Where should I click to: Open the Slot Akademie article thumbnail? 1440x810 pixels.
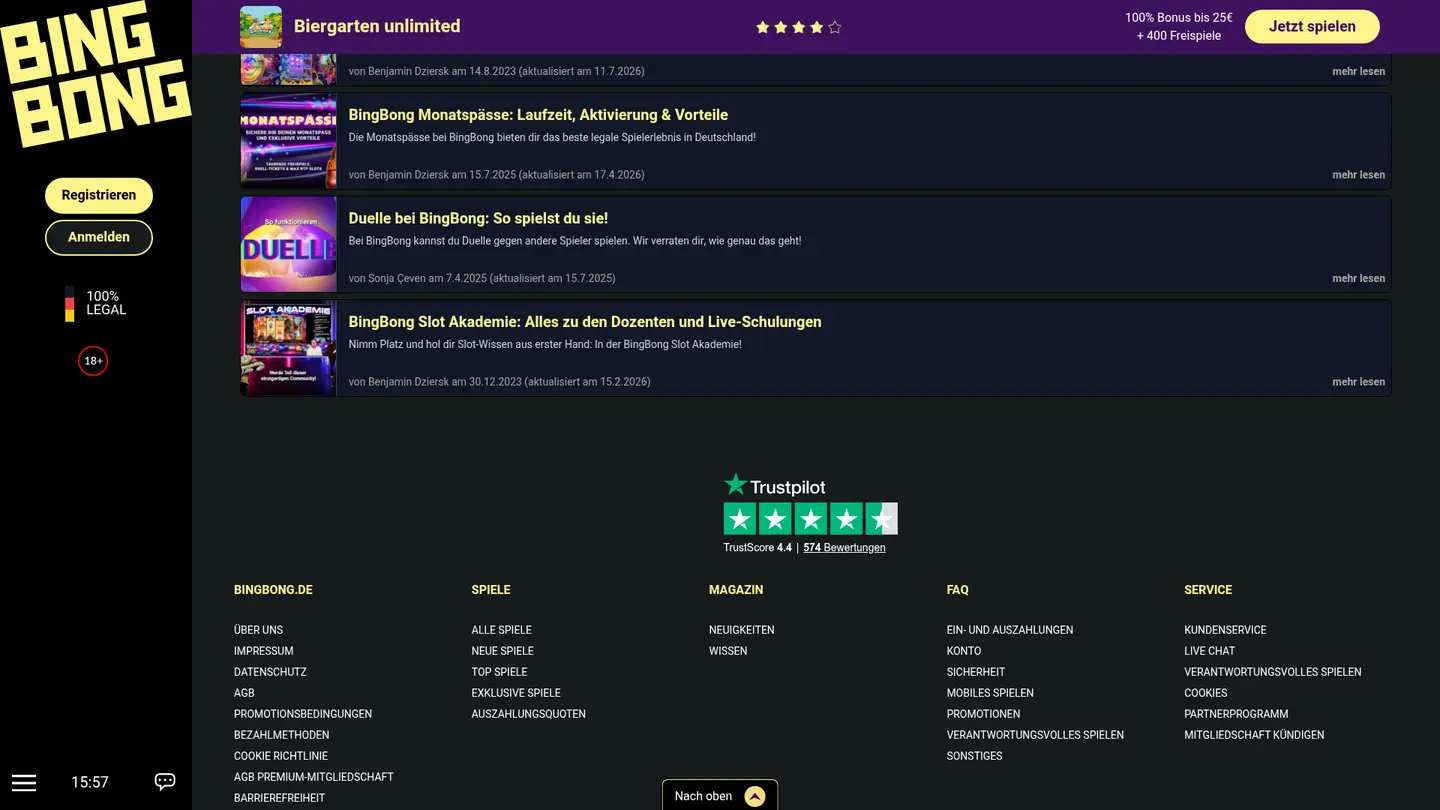[288, 348]
